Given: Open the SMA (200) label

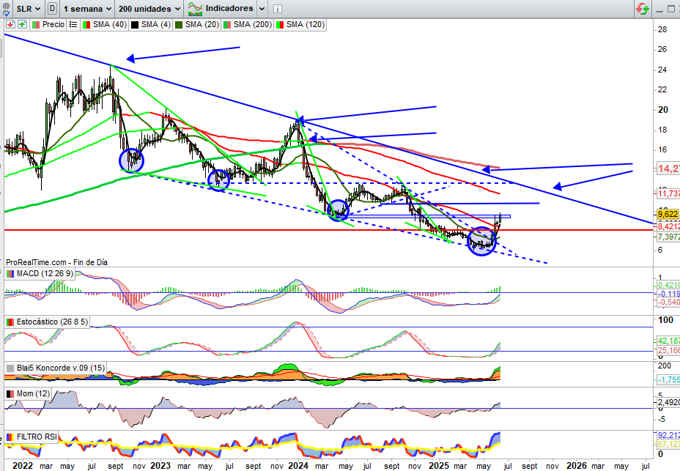Looking at the screenshot, I should [252, 25].
